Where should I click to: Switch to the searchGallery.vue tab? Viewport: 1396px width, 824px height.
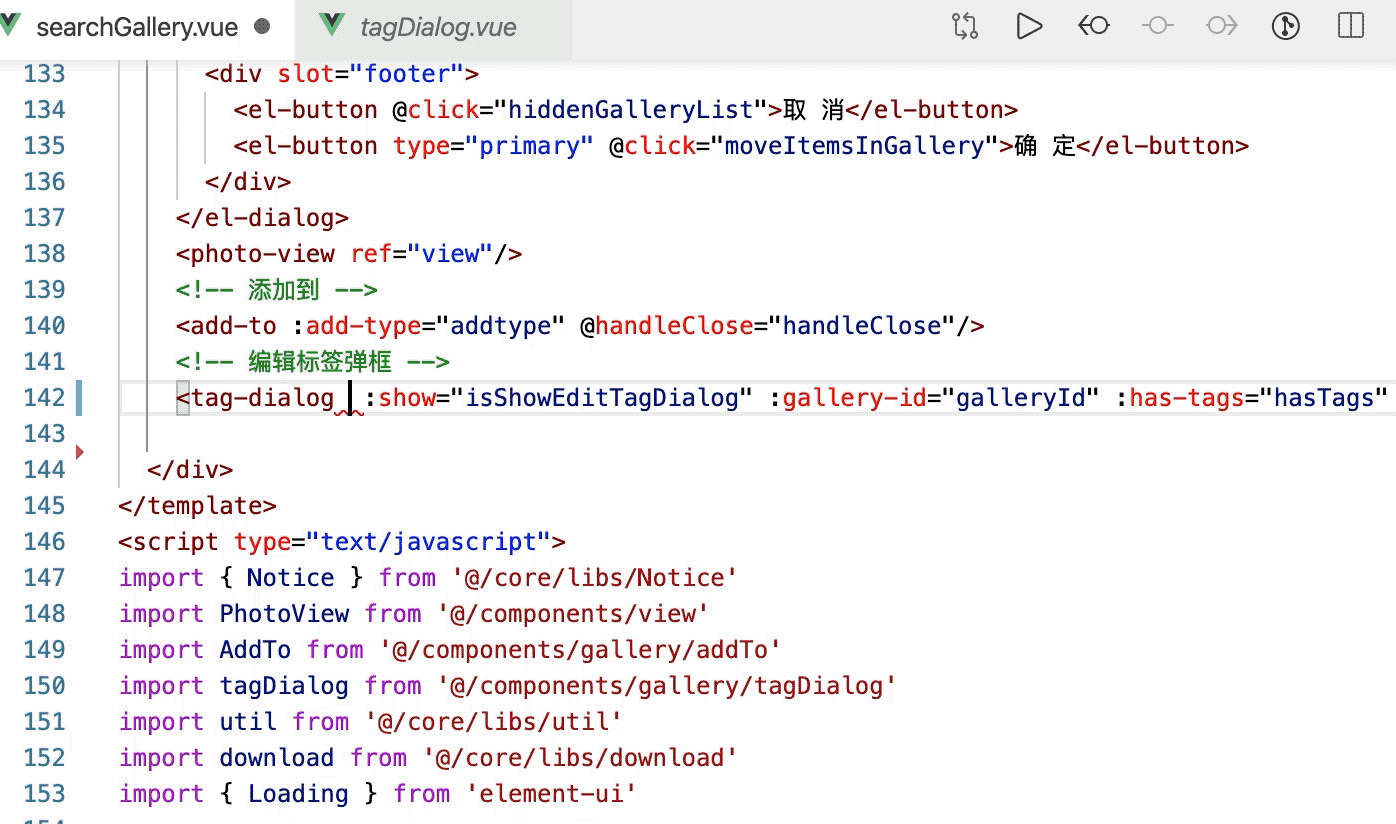coord(146,27)
